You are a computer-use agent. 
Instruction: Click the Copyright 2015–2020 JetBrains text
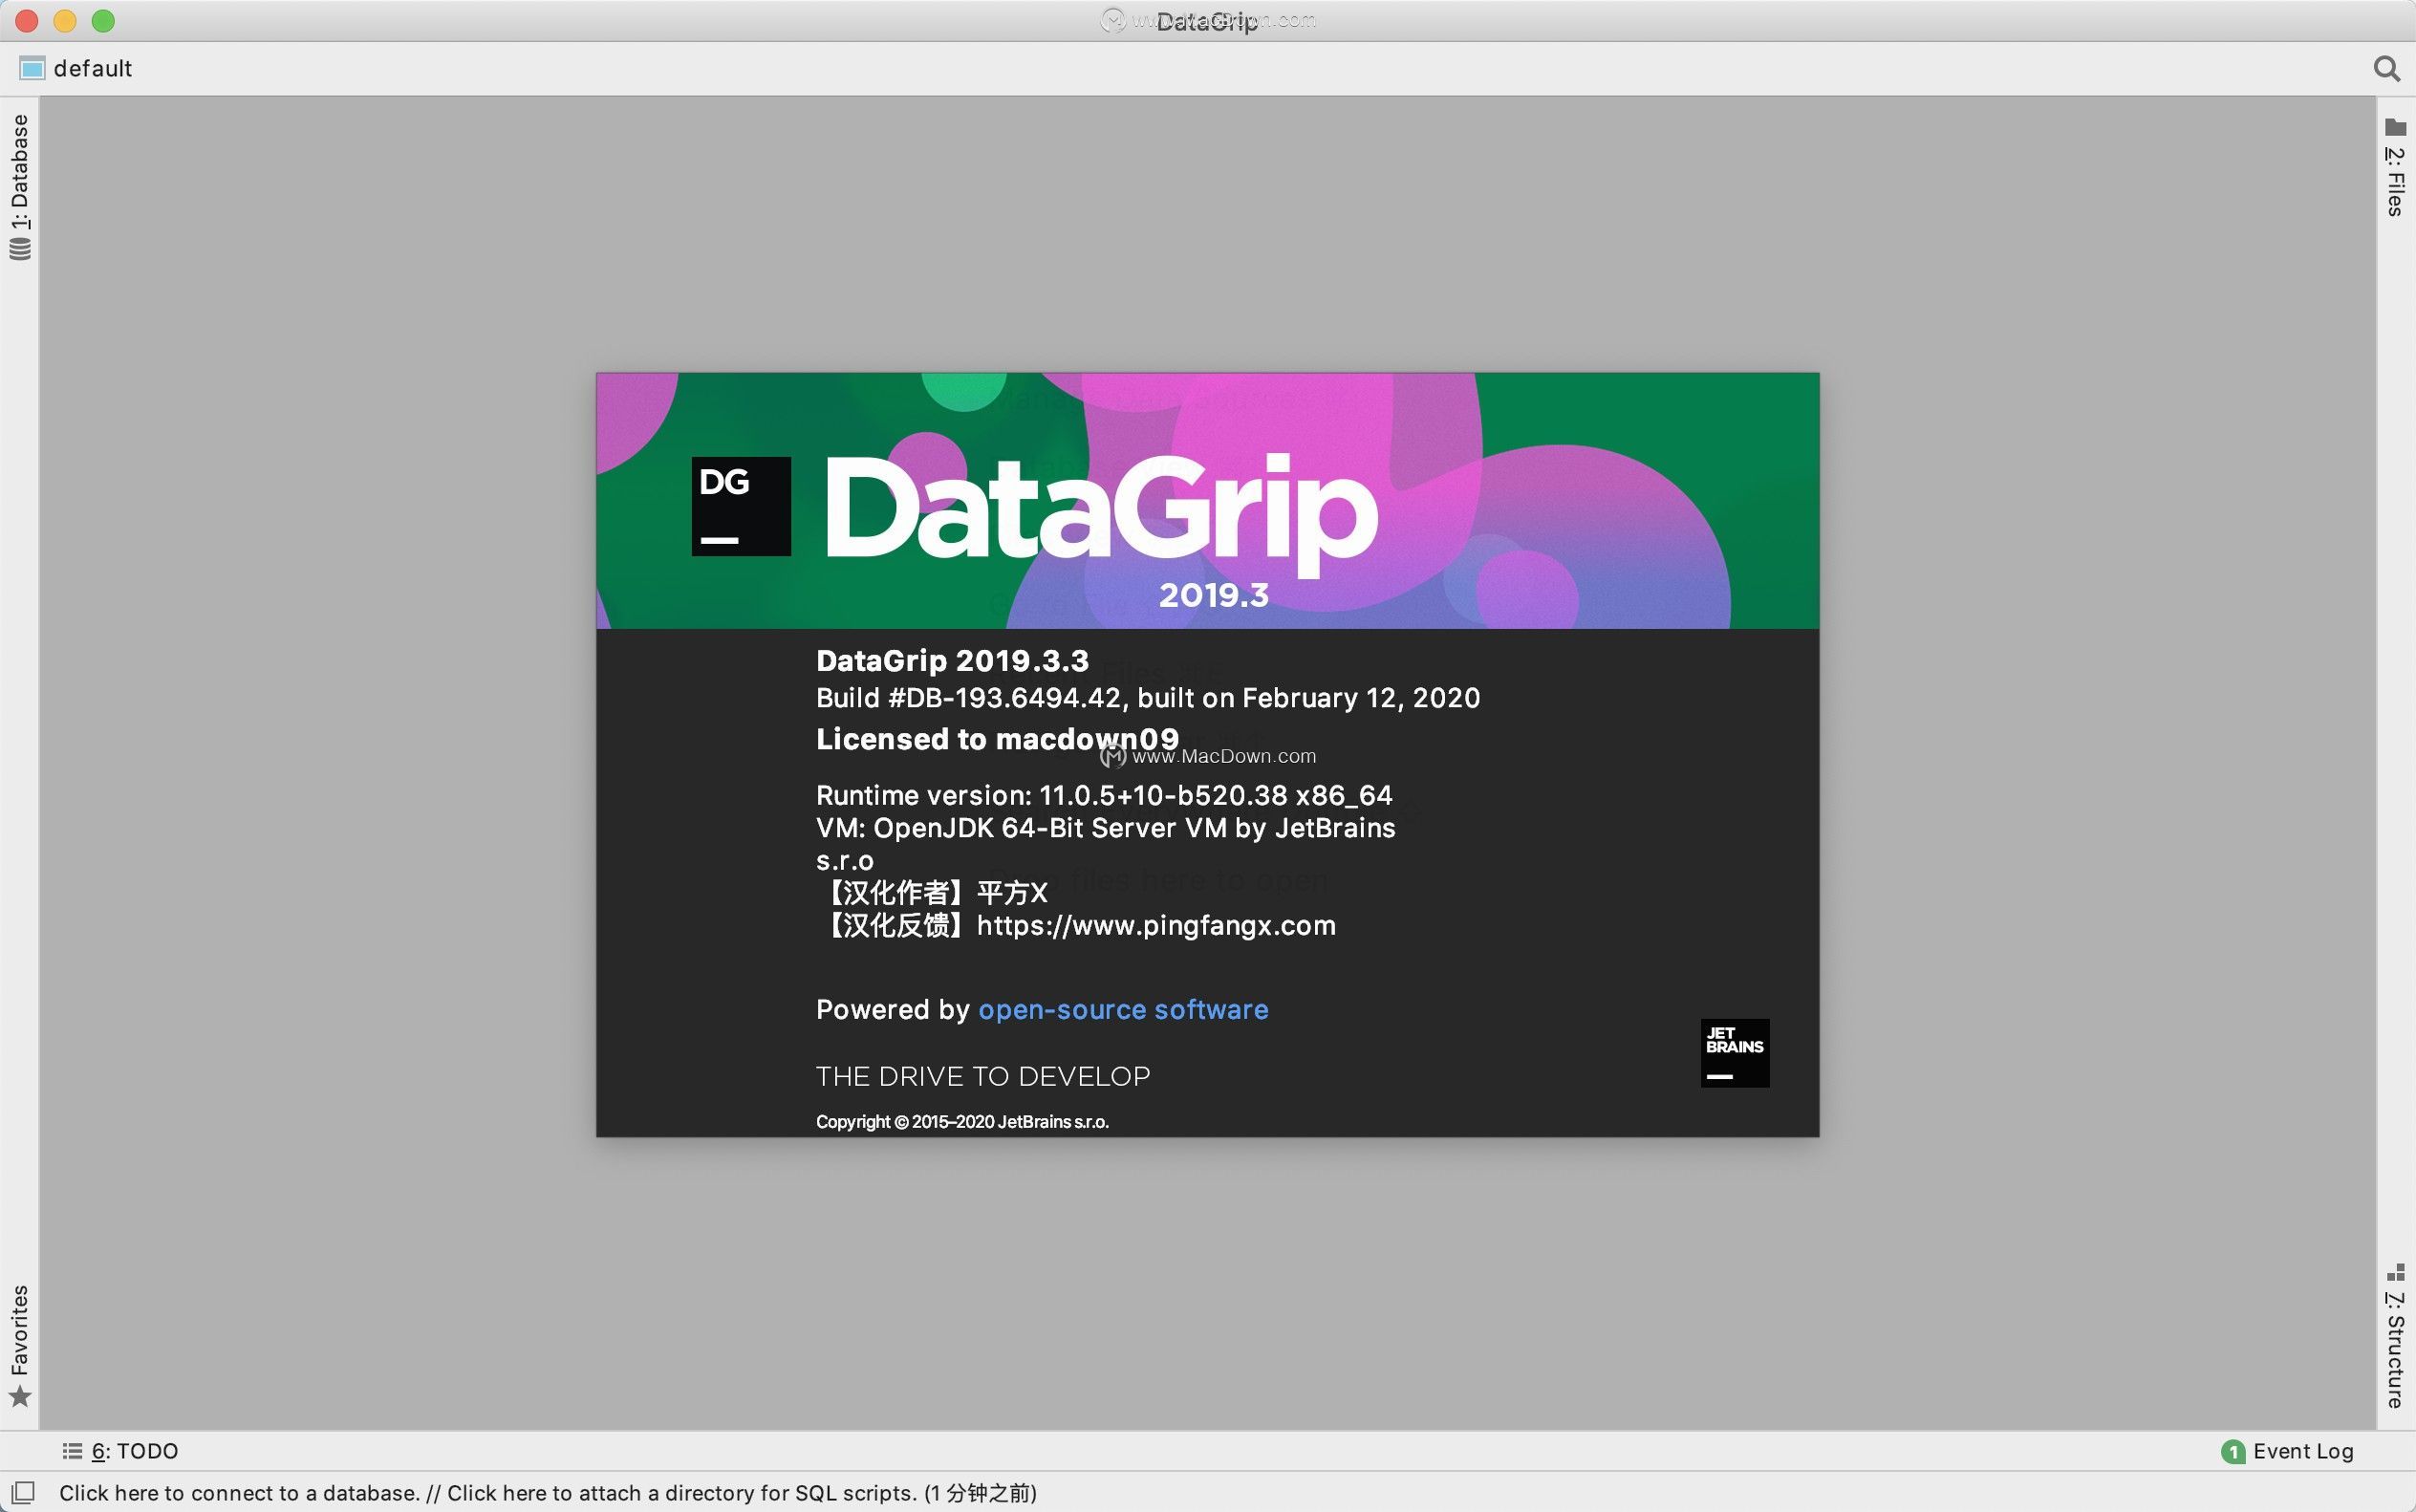(962, 1122)
